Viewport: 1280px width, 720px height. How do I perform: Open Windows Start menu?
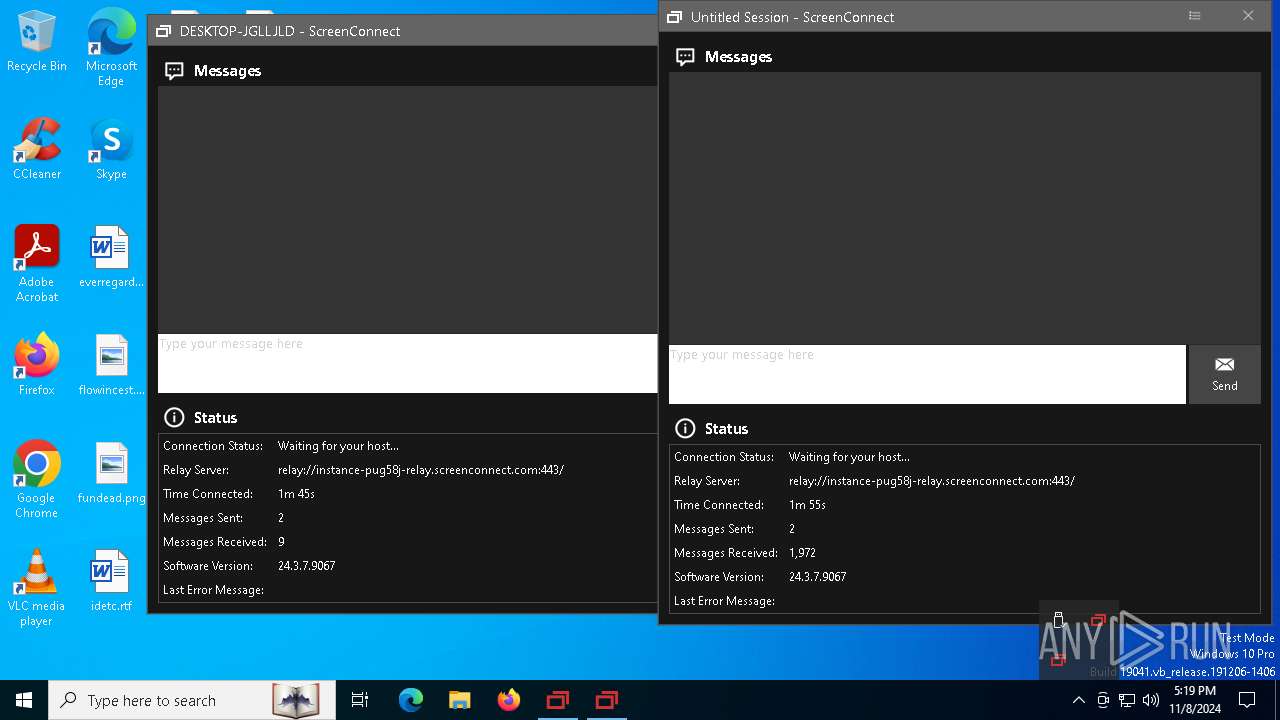(x=24, y=700)
